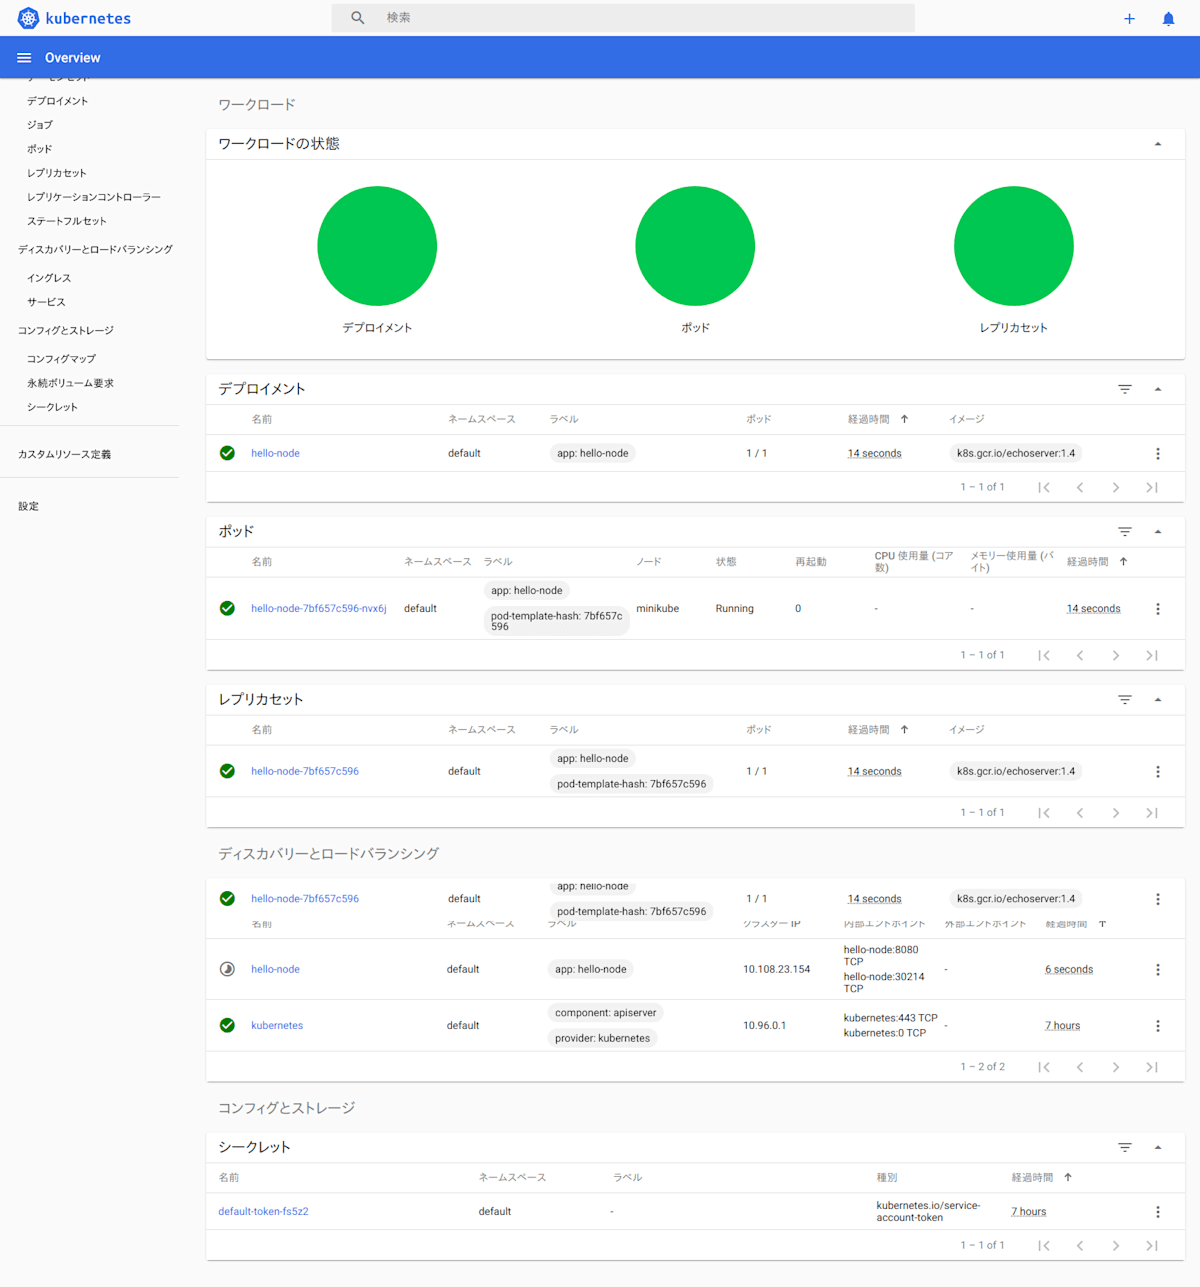Open the notifications bell

(x=1168, y=18)
